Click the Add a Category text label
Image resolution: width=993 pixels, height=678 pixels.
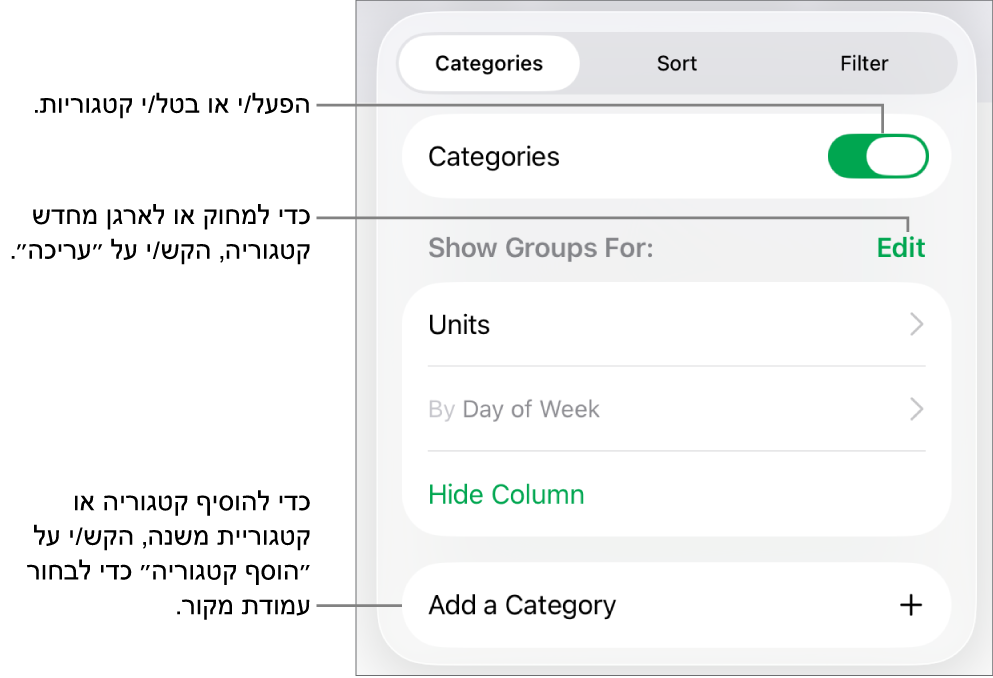coord(522,605)
